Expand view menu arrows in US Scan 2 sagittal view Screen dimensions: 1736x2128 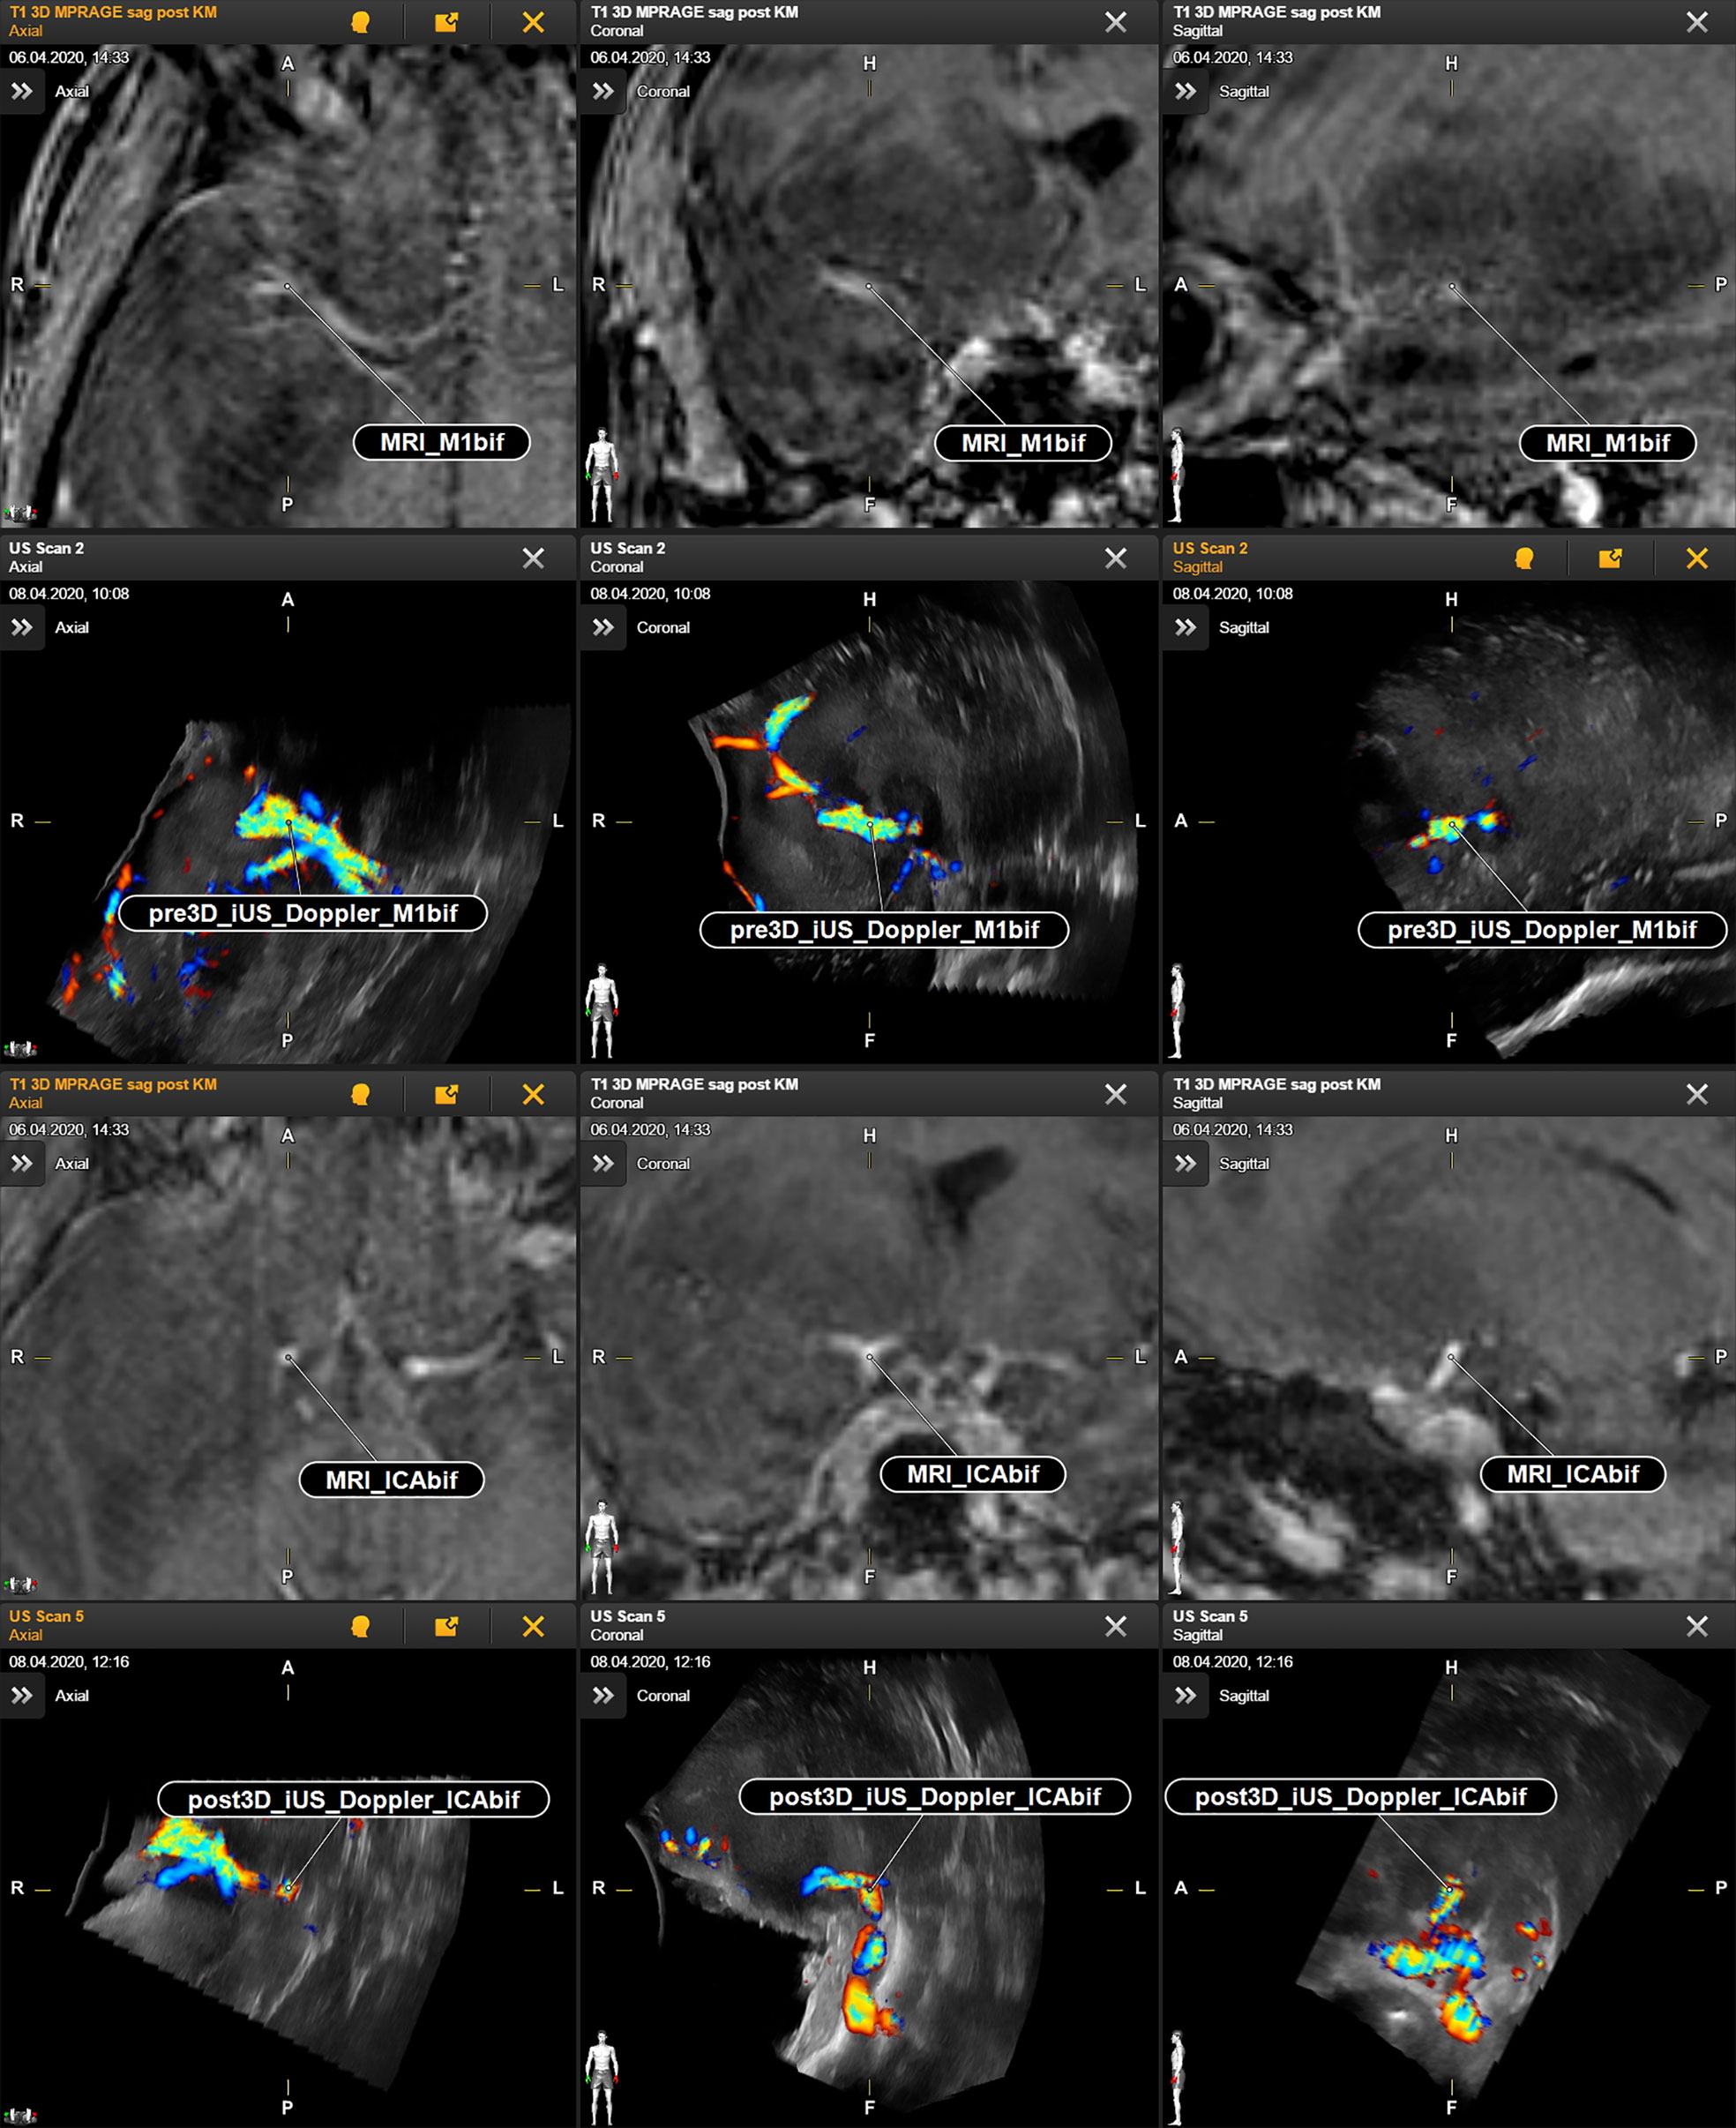(1185, 627)
